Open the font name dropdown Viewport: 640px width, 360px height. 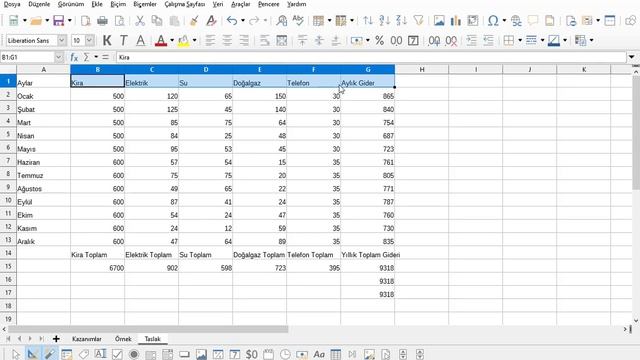point(62,40)
